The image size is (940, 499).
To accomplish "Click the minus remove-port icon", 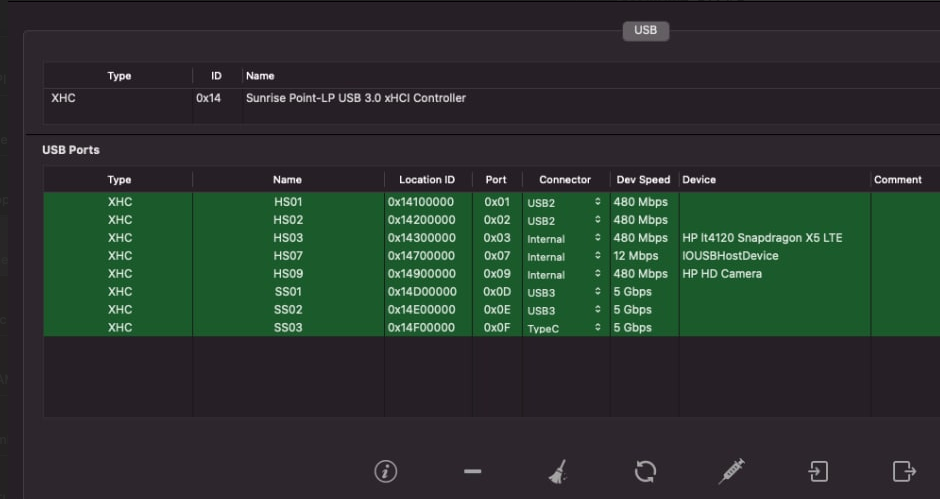I will [472, 471].
